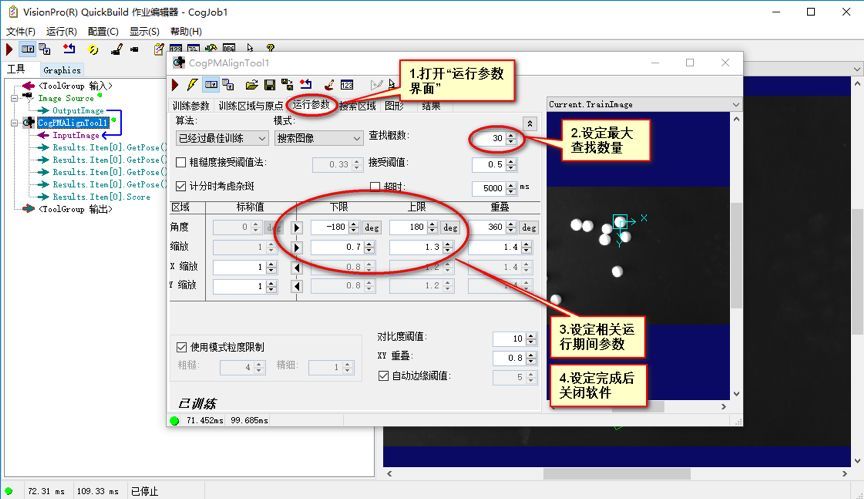The width and height of the screenshot is (864, 499).
Task: Select Results.Item[0].Score in the tree
Action: pos(101,197)
